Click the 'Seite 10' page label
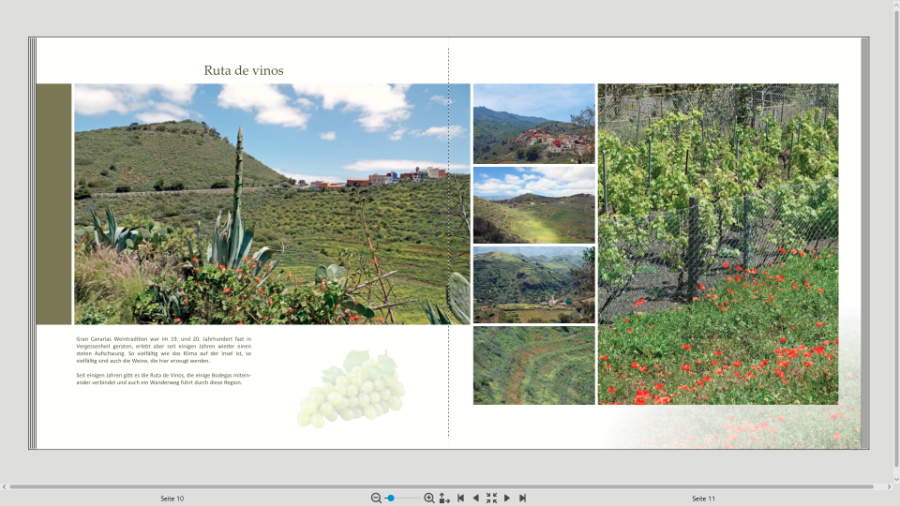The image size is (900, 506). pyautogui.click(x=172, y=499)
